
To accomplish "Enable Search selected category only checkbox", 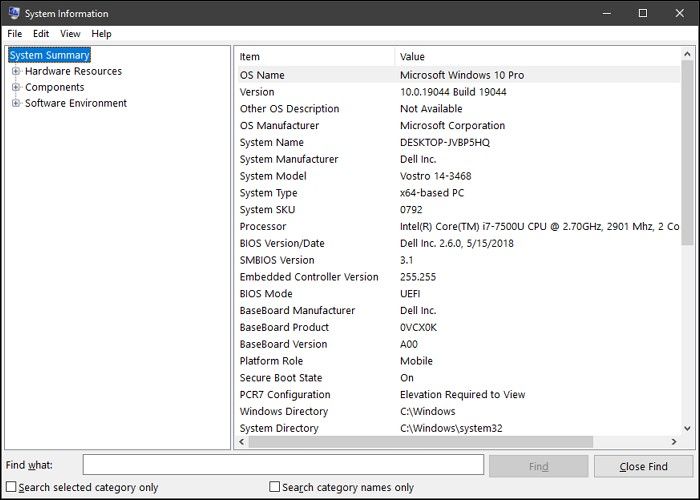I will (11, 487).
